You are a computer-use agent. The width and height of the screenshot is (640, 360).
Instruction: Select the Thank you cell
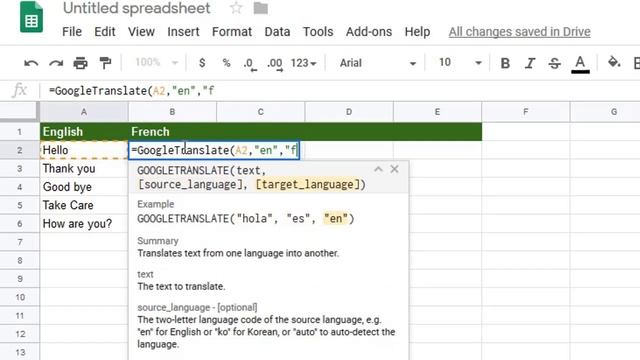(84, 169)
